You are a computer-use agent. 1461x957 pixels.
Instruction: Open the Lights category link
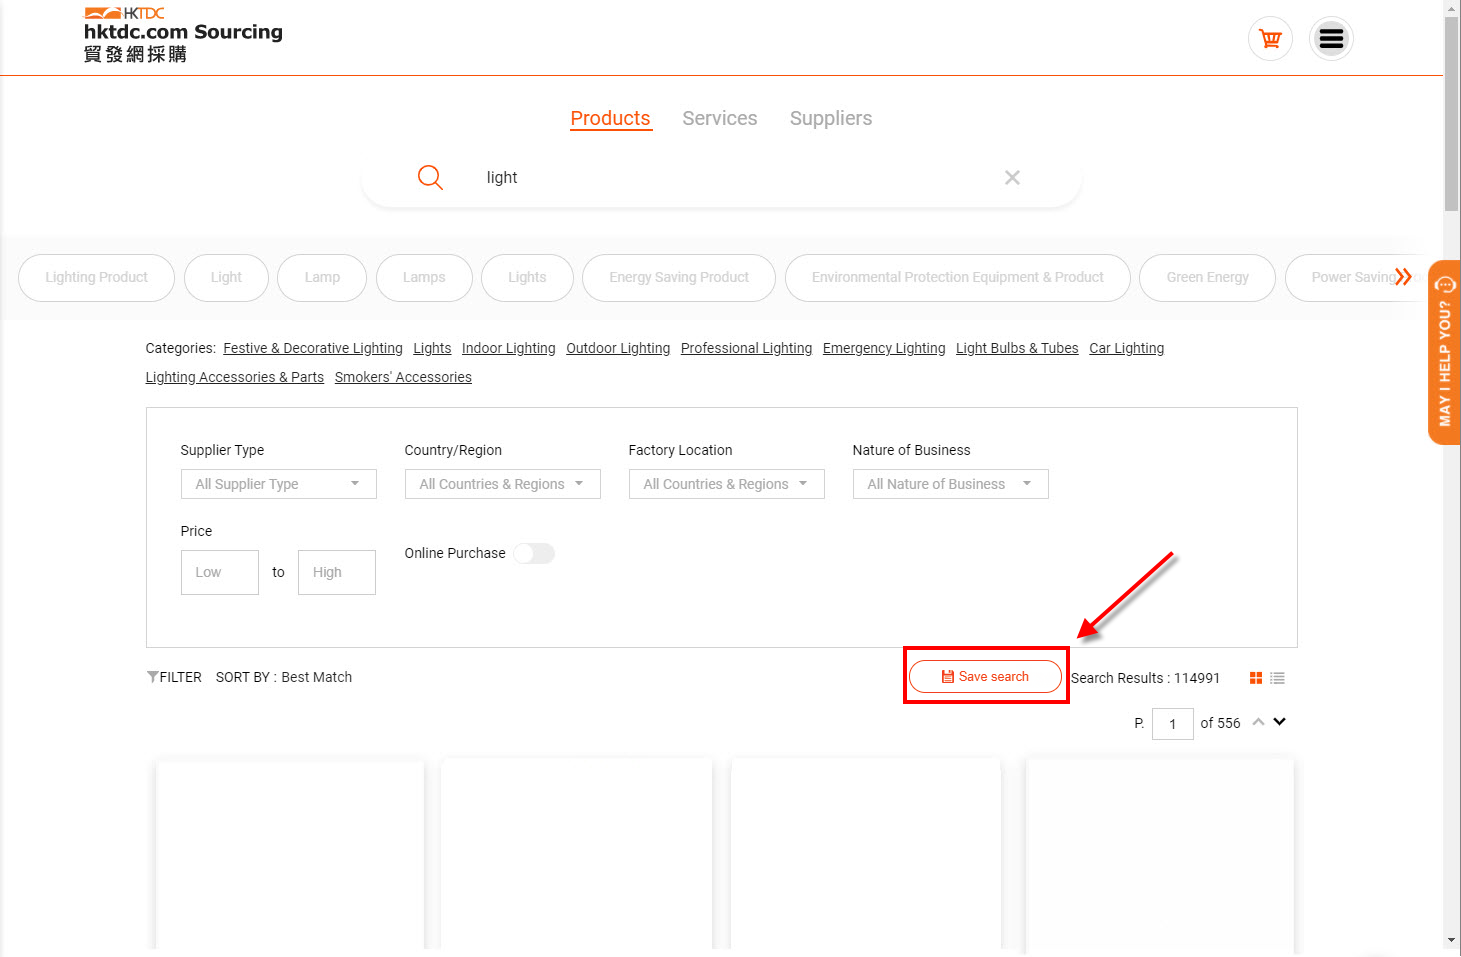tap(432, 348)
